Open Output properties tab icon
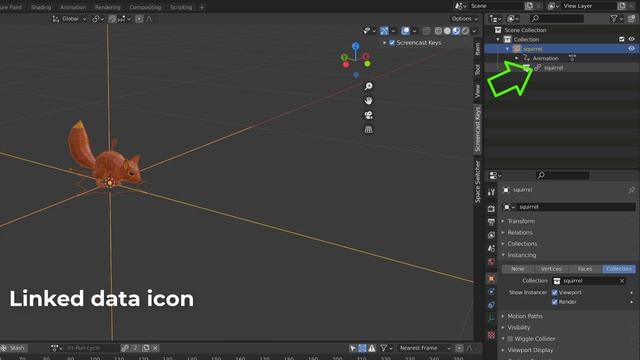Viewport: 640px width, 360px height. coord(491,222)
